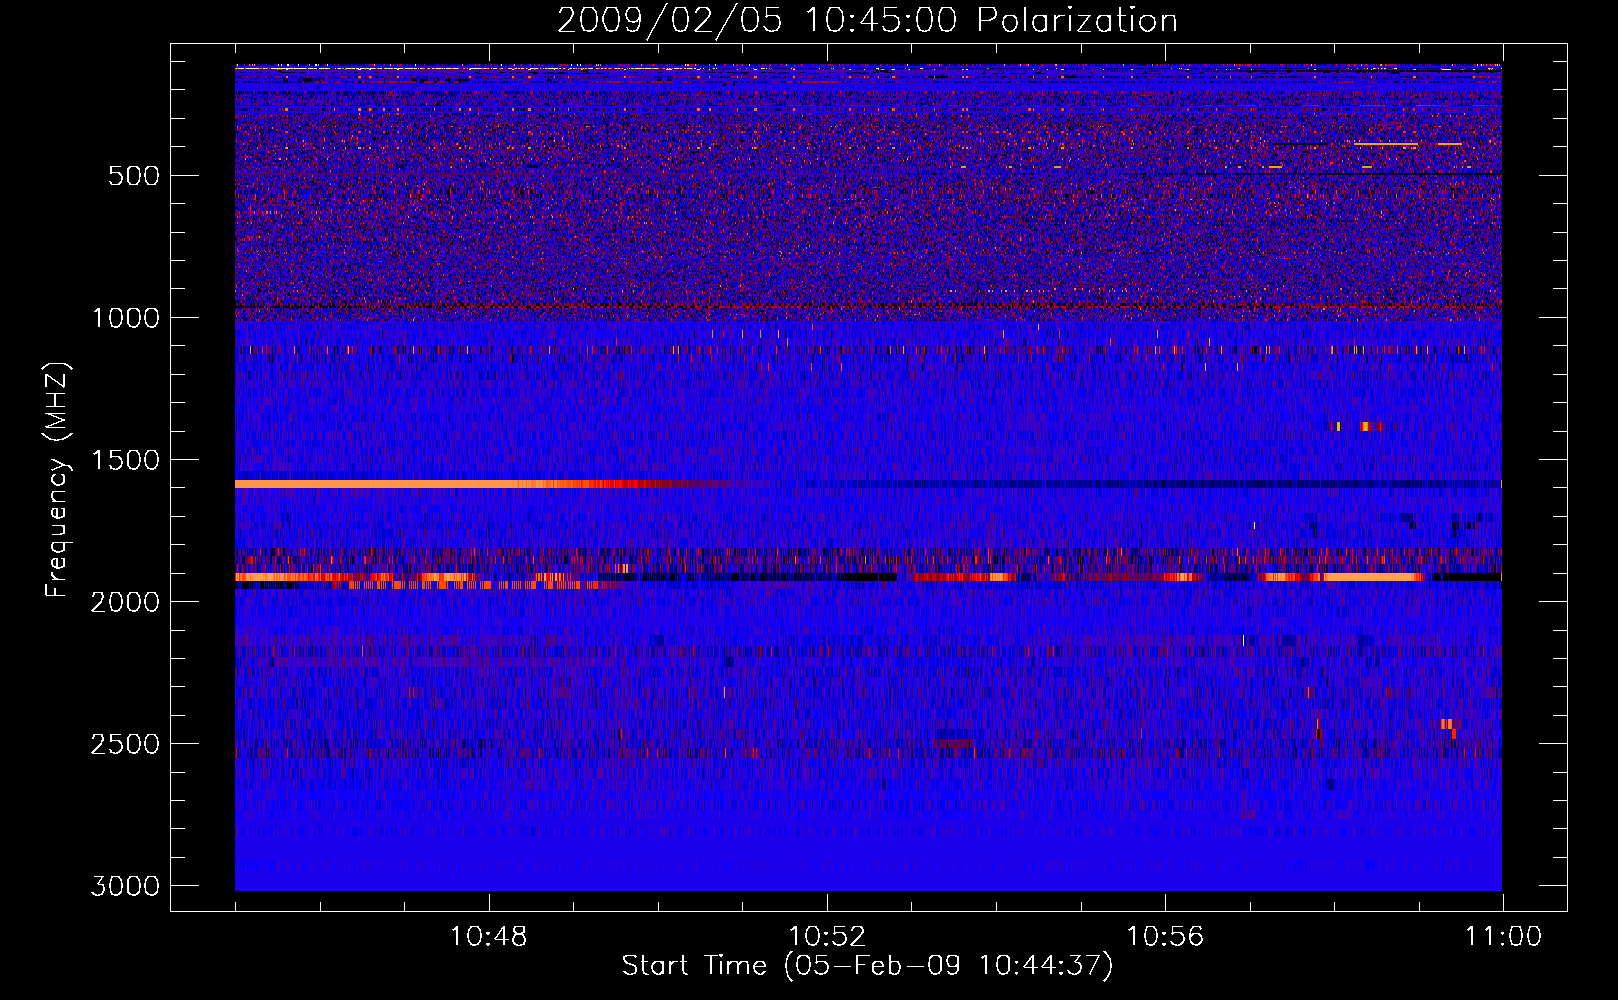Click the 10:56 time tick label
Image resolution: width=1618 pixels, height=1000 pixels.
(1165, 937)
